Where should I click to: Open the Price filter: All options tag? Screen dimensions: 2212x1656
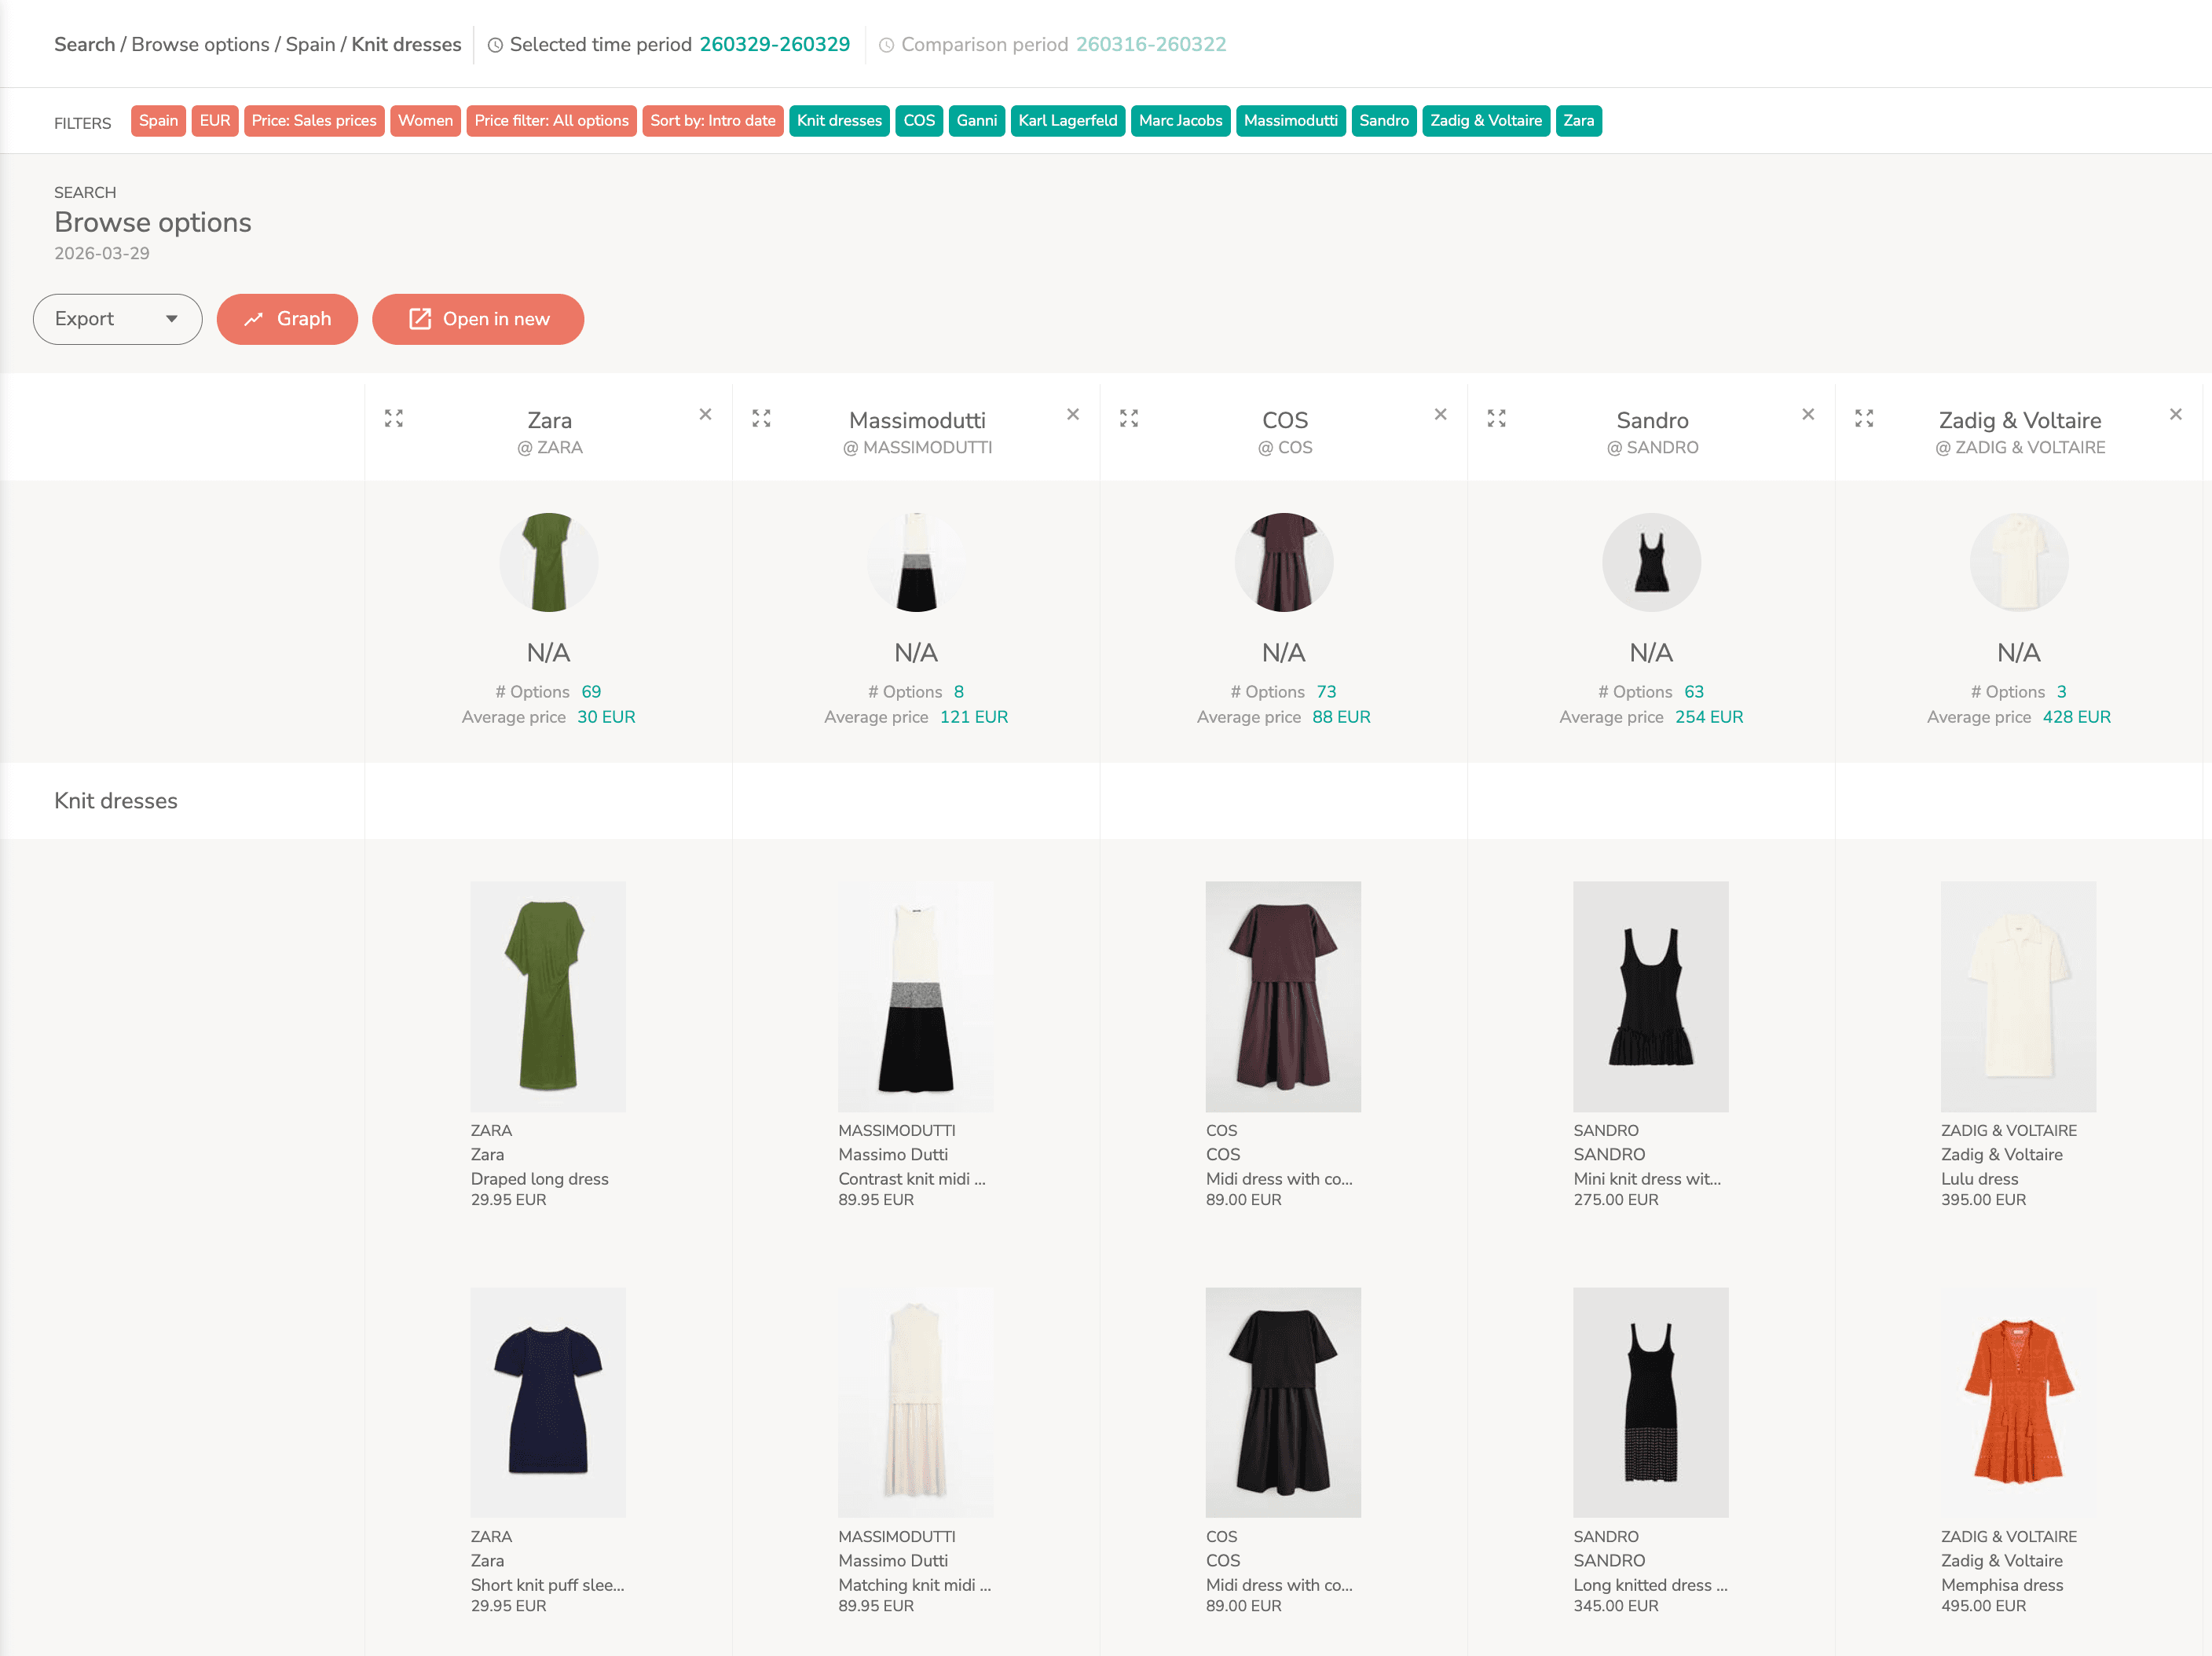551,121
